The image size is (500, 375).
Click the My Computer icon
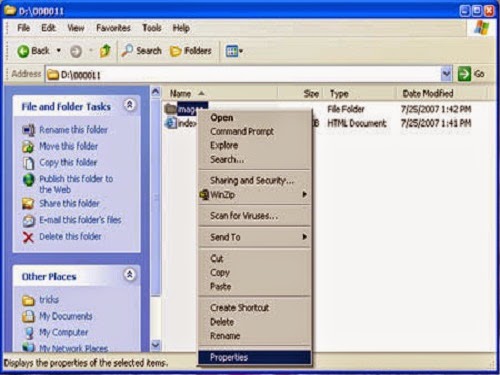[29, 333]
